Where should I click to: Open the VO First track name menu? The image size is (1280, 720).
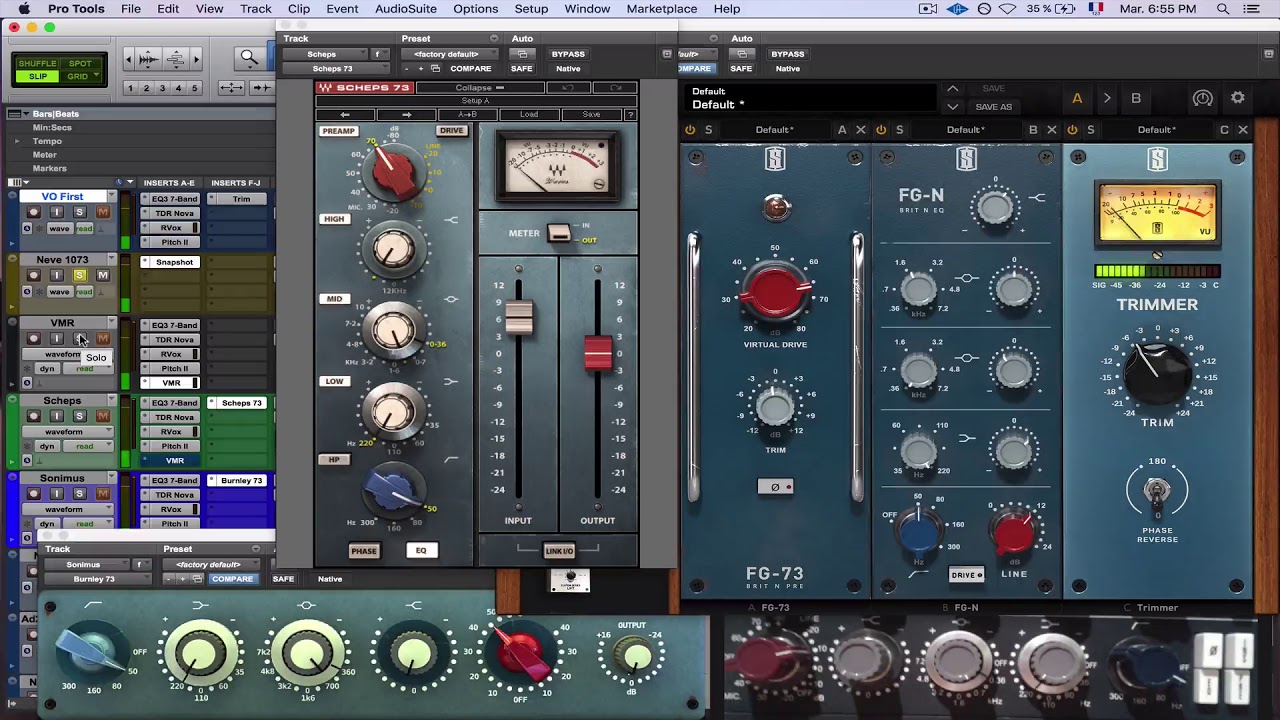[x=112, y=197]
